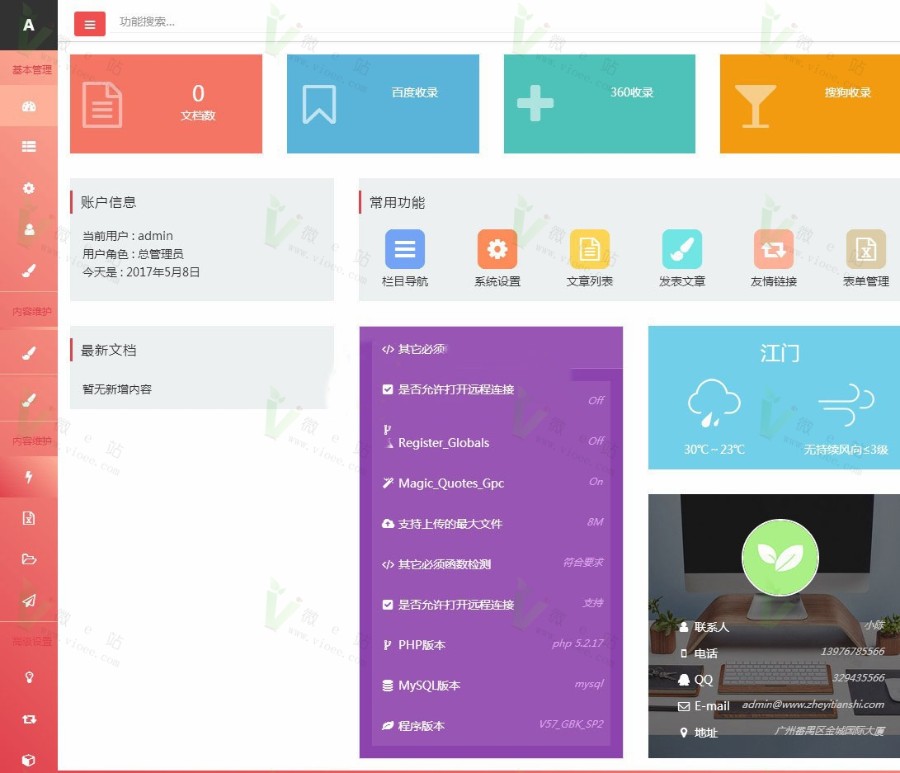Click the 江门 city name in weather widget
Image resolution: width=900 pixels, height=773 pixels.
779,353
